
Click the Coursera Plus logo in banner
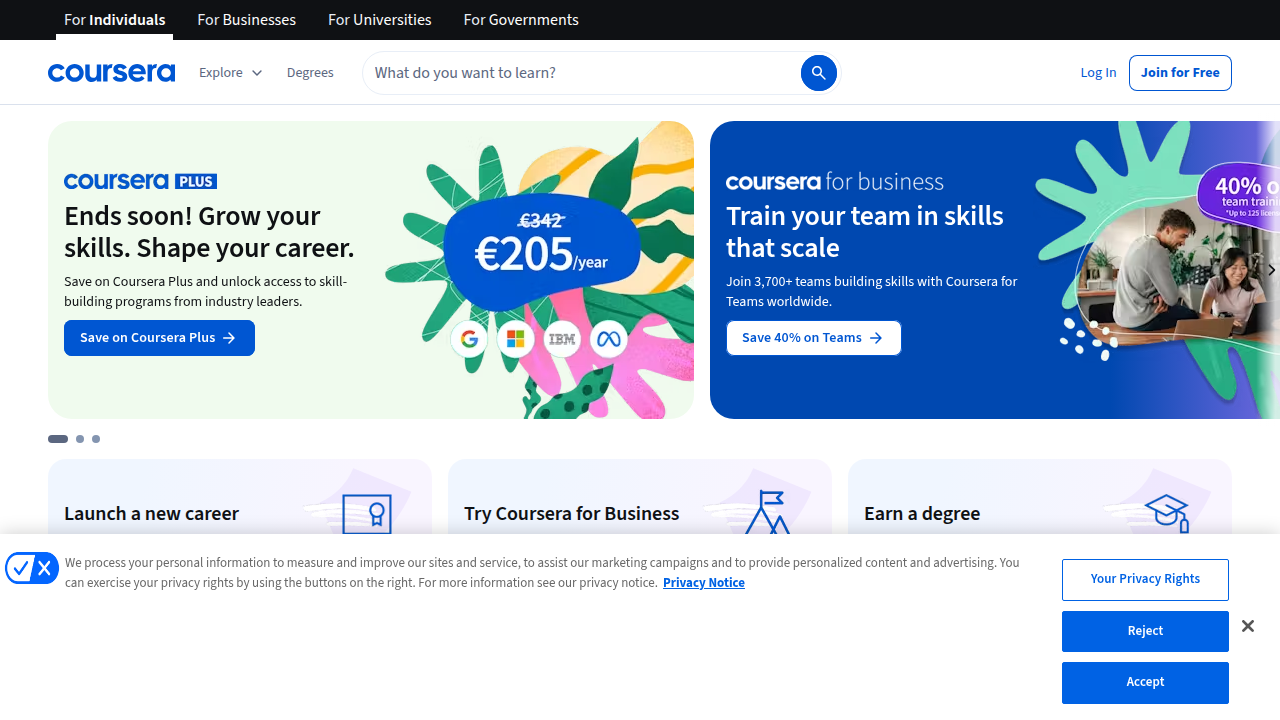pos(140,181)
